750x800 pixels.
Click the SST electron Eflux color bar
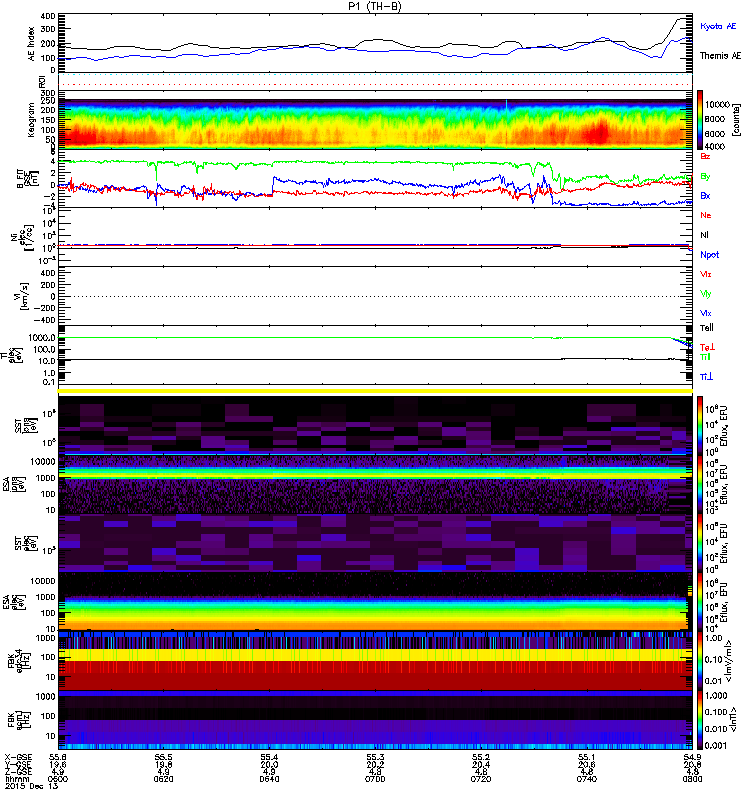tap(700, 543)
